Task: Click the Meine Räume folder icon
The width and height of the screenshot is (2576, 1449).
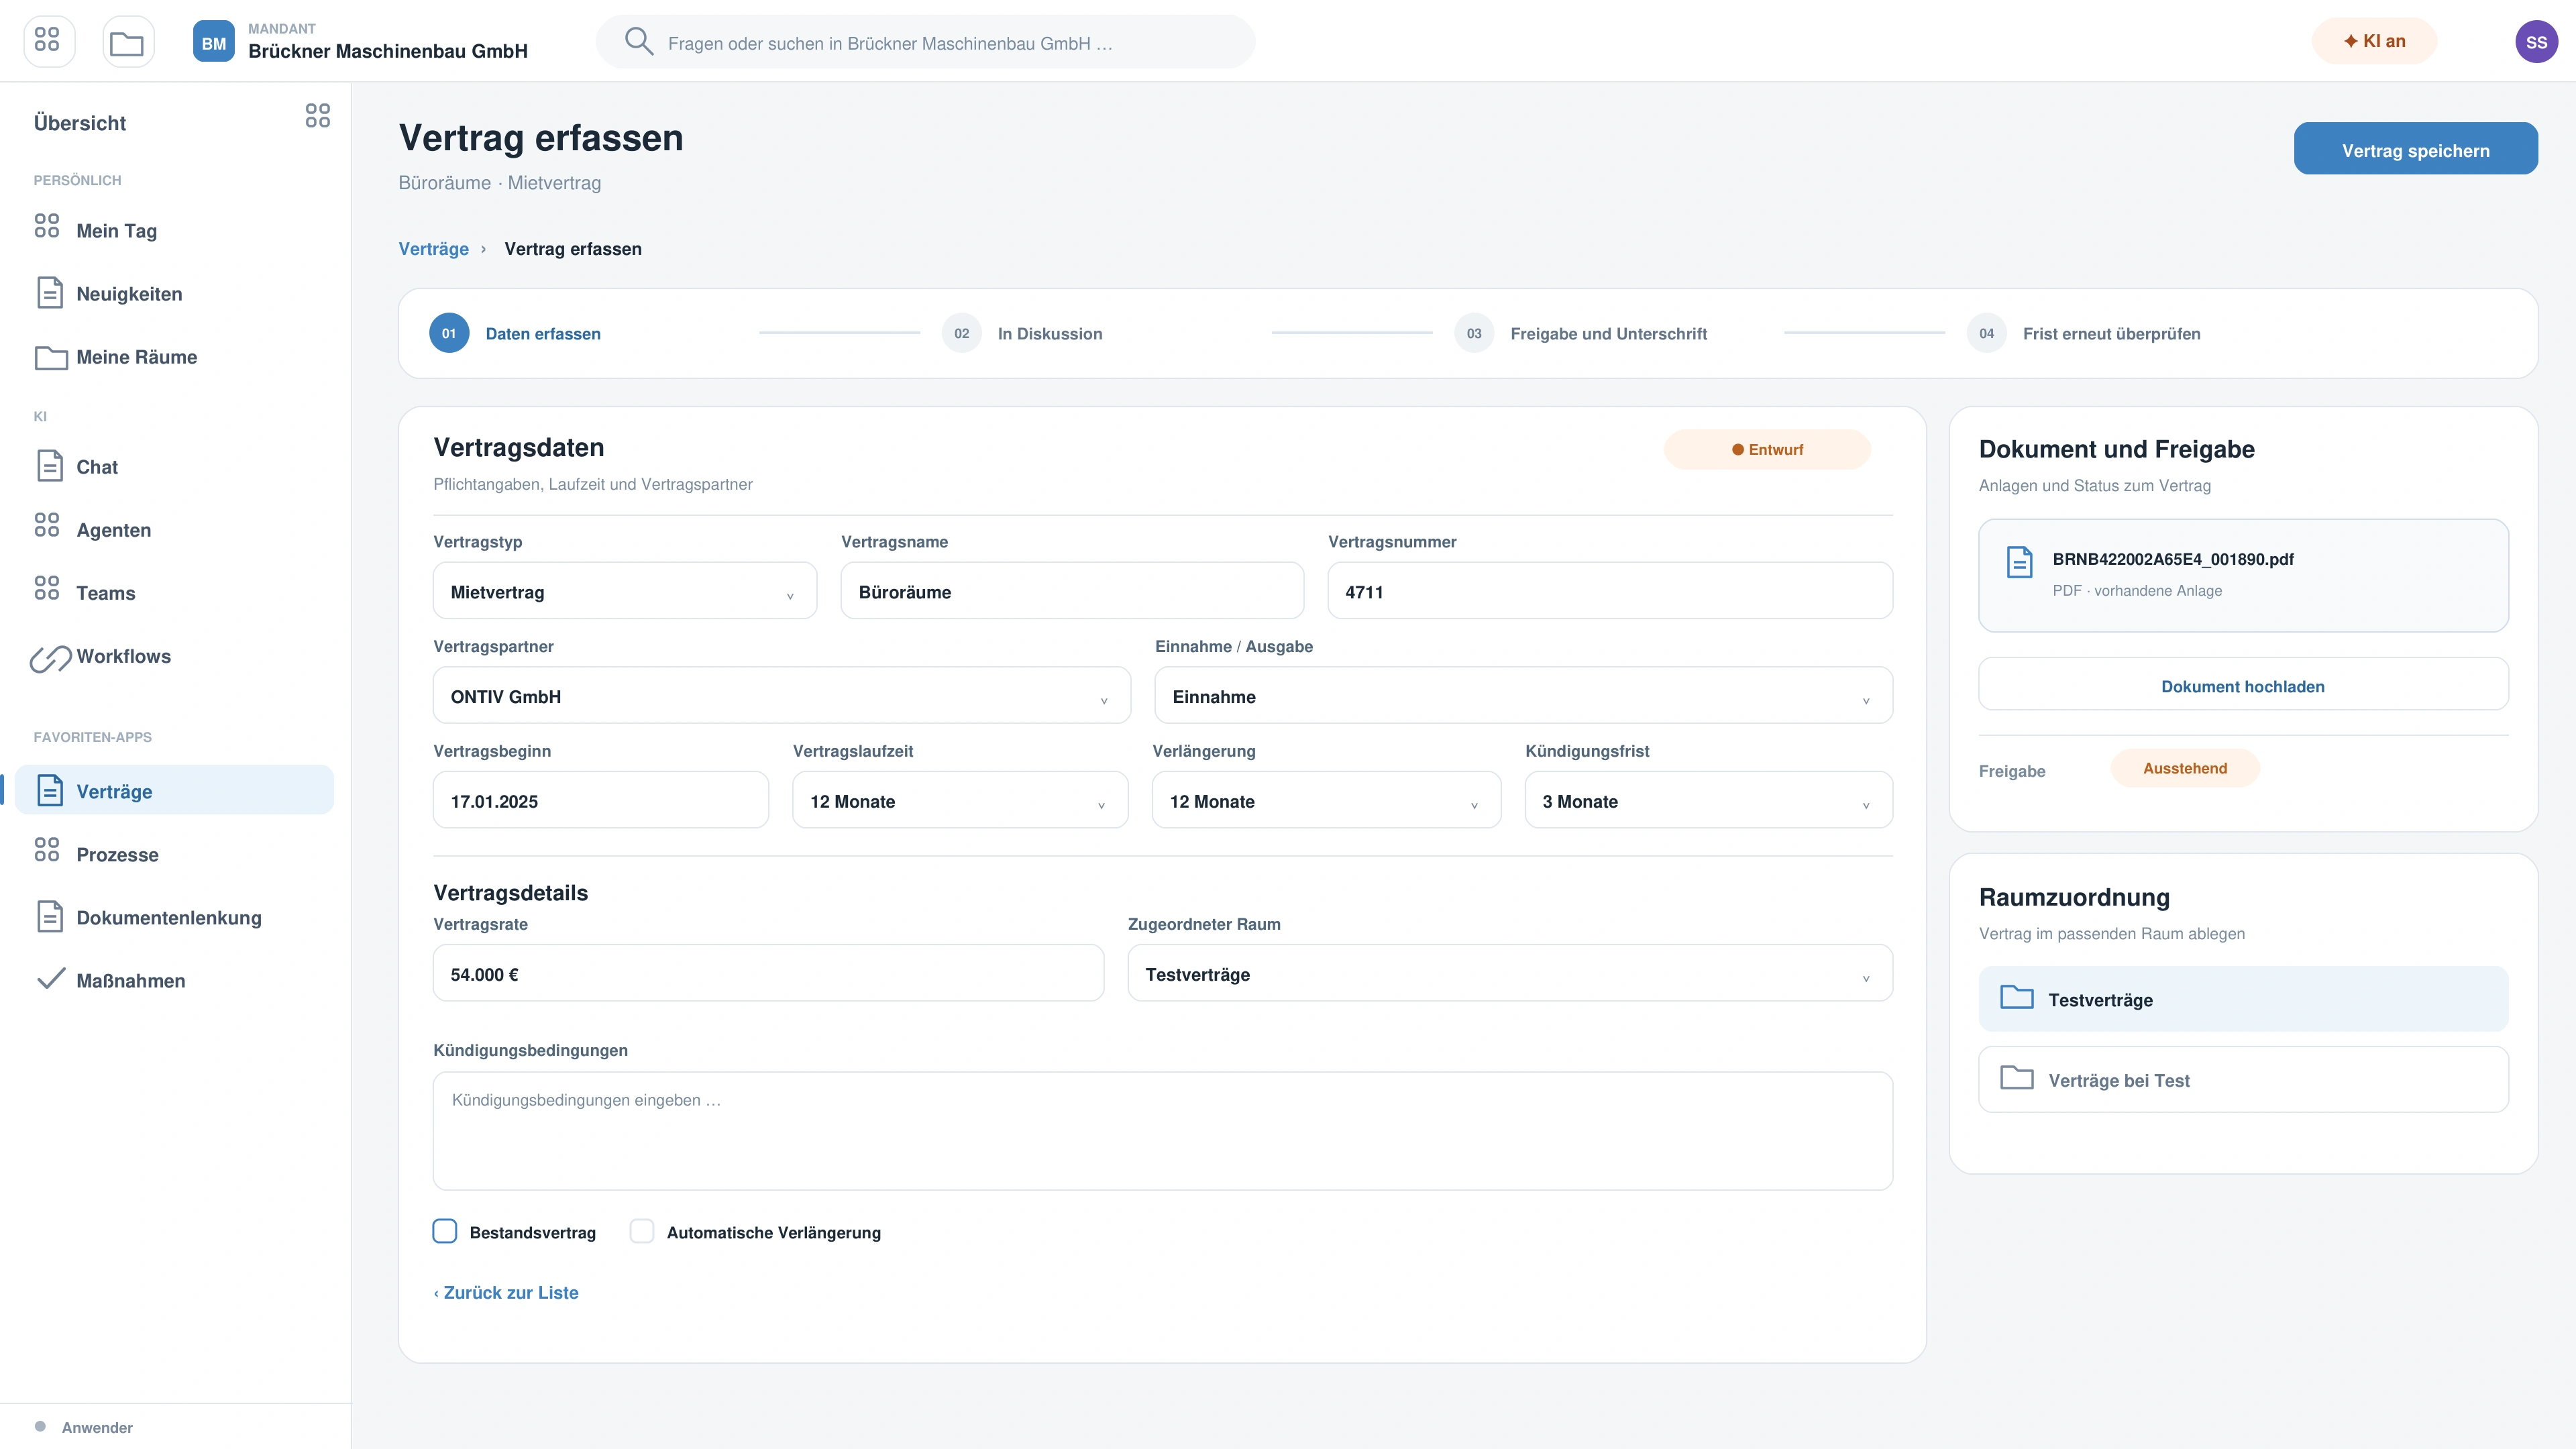Action: tap(51, 357)
